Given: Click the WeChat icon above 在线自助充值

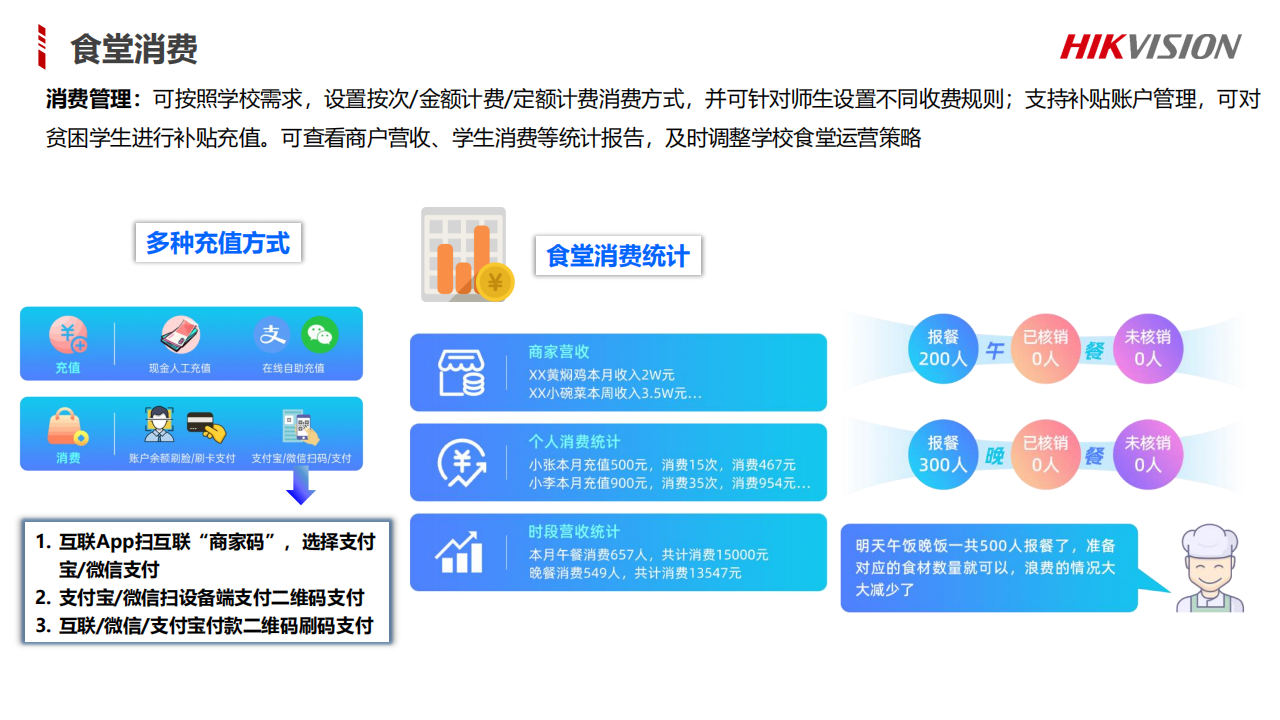Looking at the screenshot, I should click(x=320, y=335).
